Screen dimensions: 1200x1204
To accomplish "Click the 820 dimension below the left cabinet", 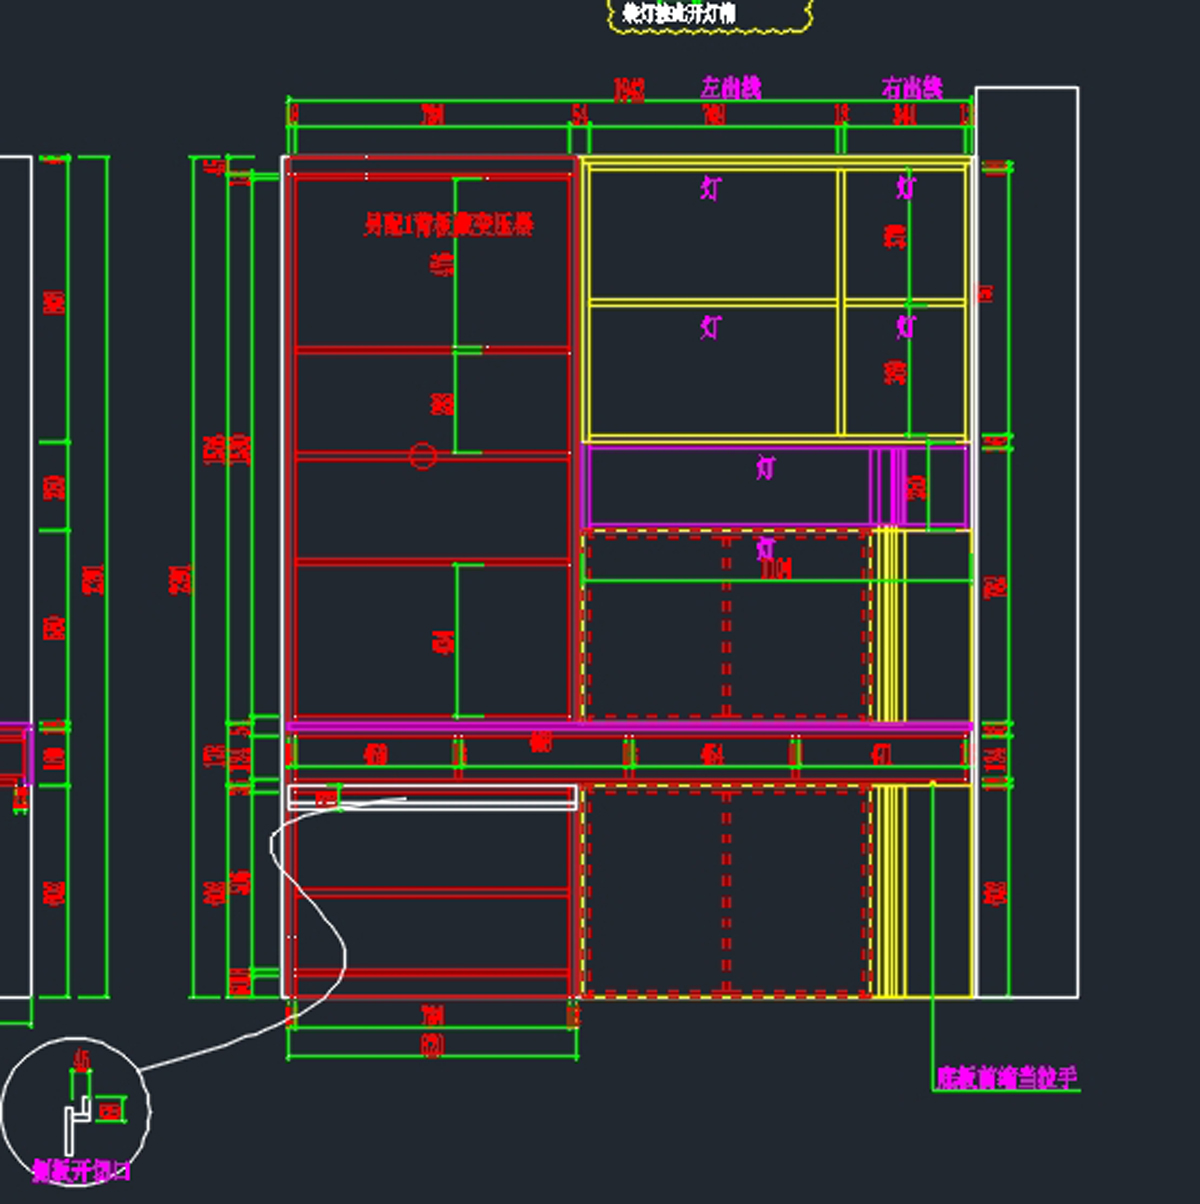I will [432, 1046].
